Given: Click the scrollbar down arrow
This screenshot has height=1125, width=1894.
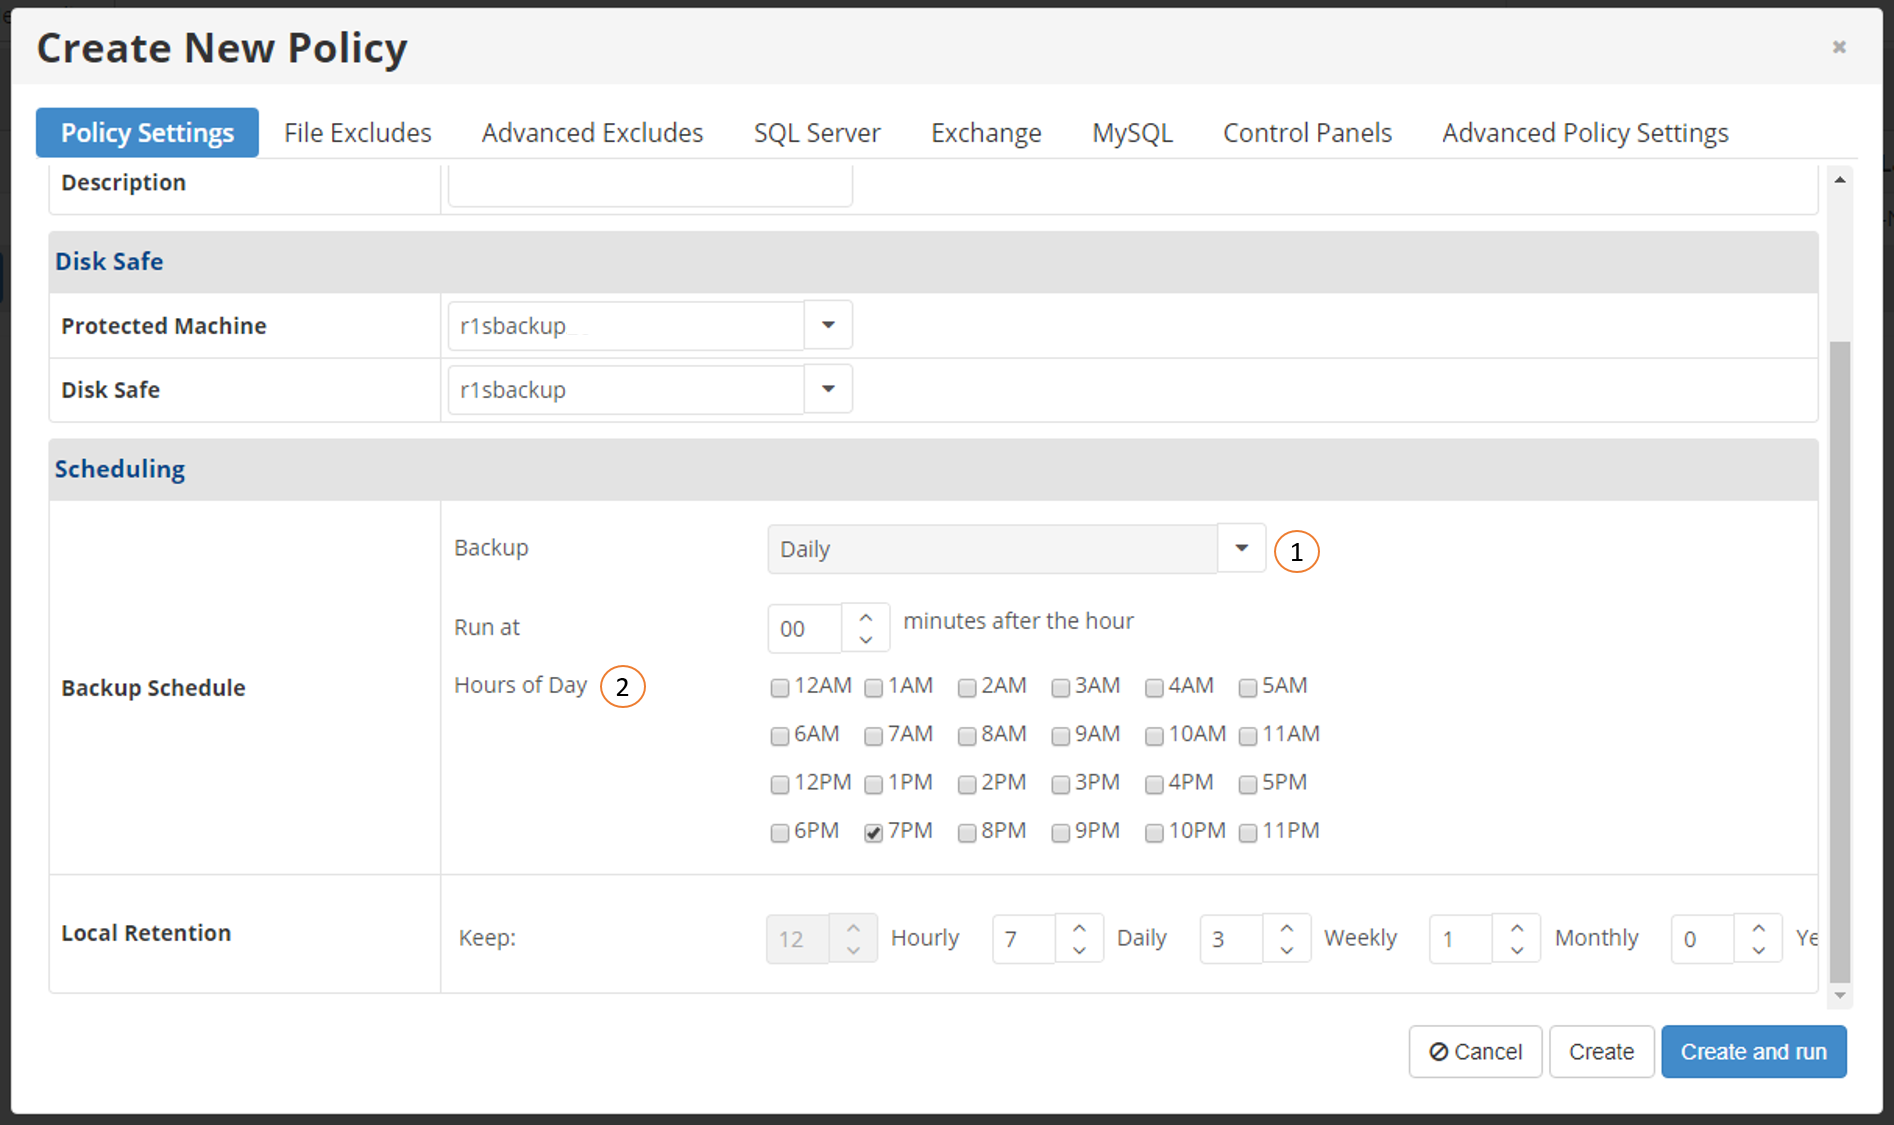Looking at the screenshot, I should [x=1840, y=996].
